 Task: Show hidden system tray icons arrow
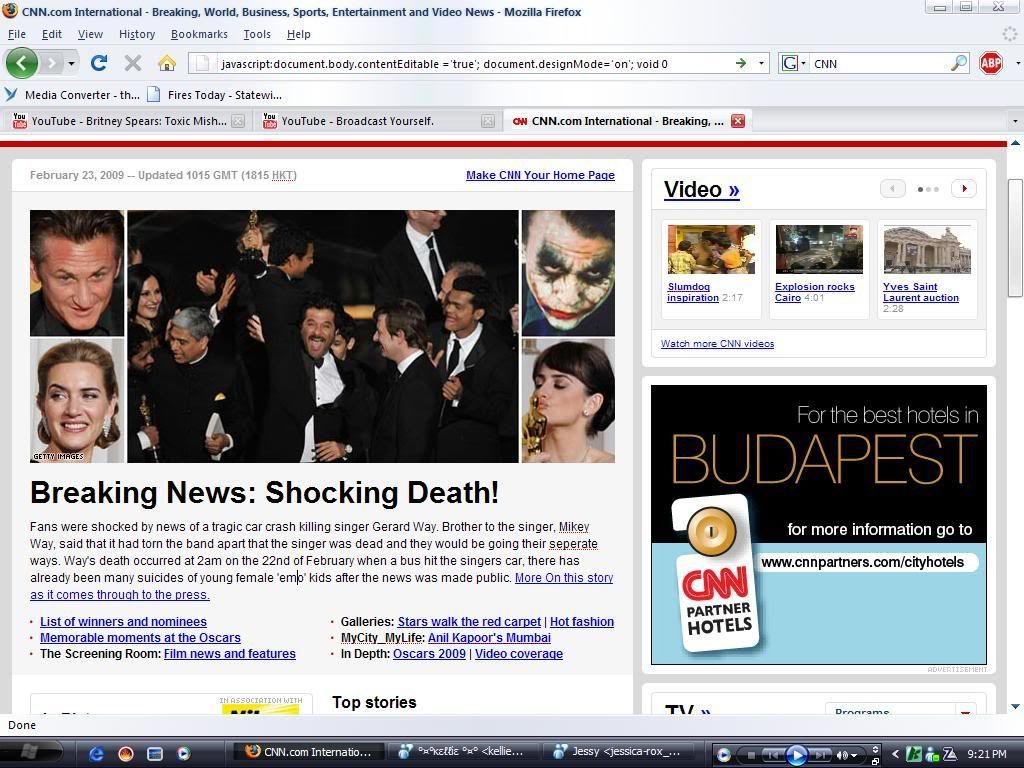point(895,754)
